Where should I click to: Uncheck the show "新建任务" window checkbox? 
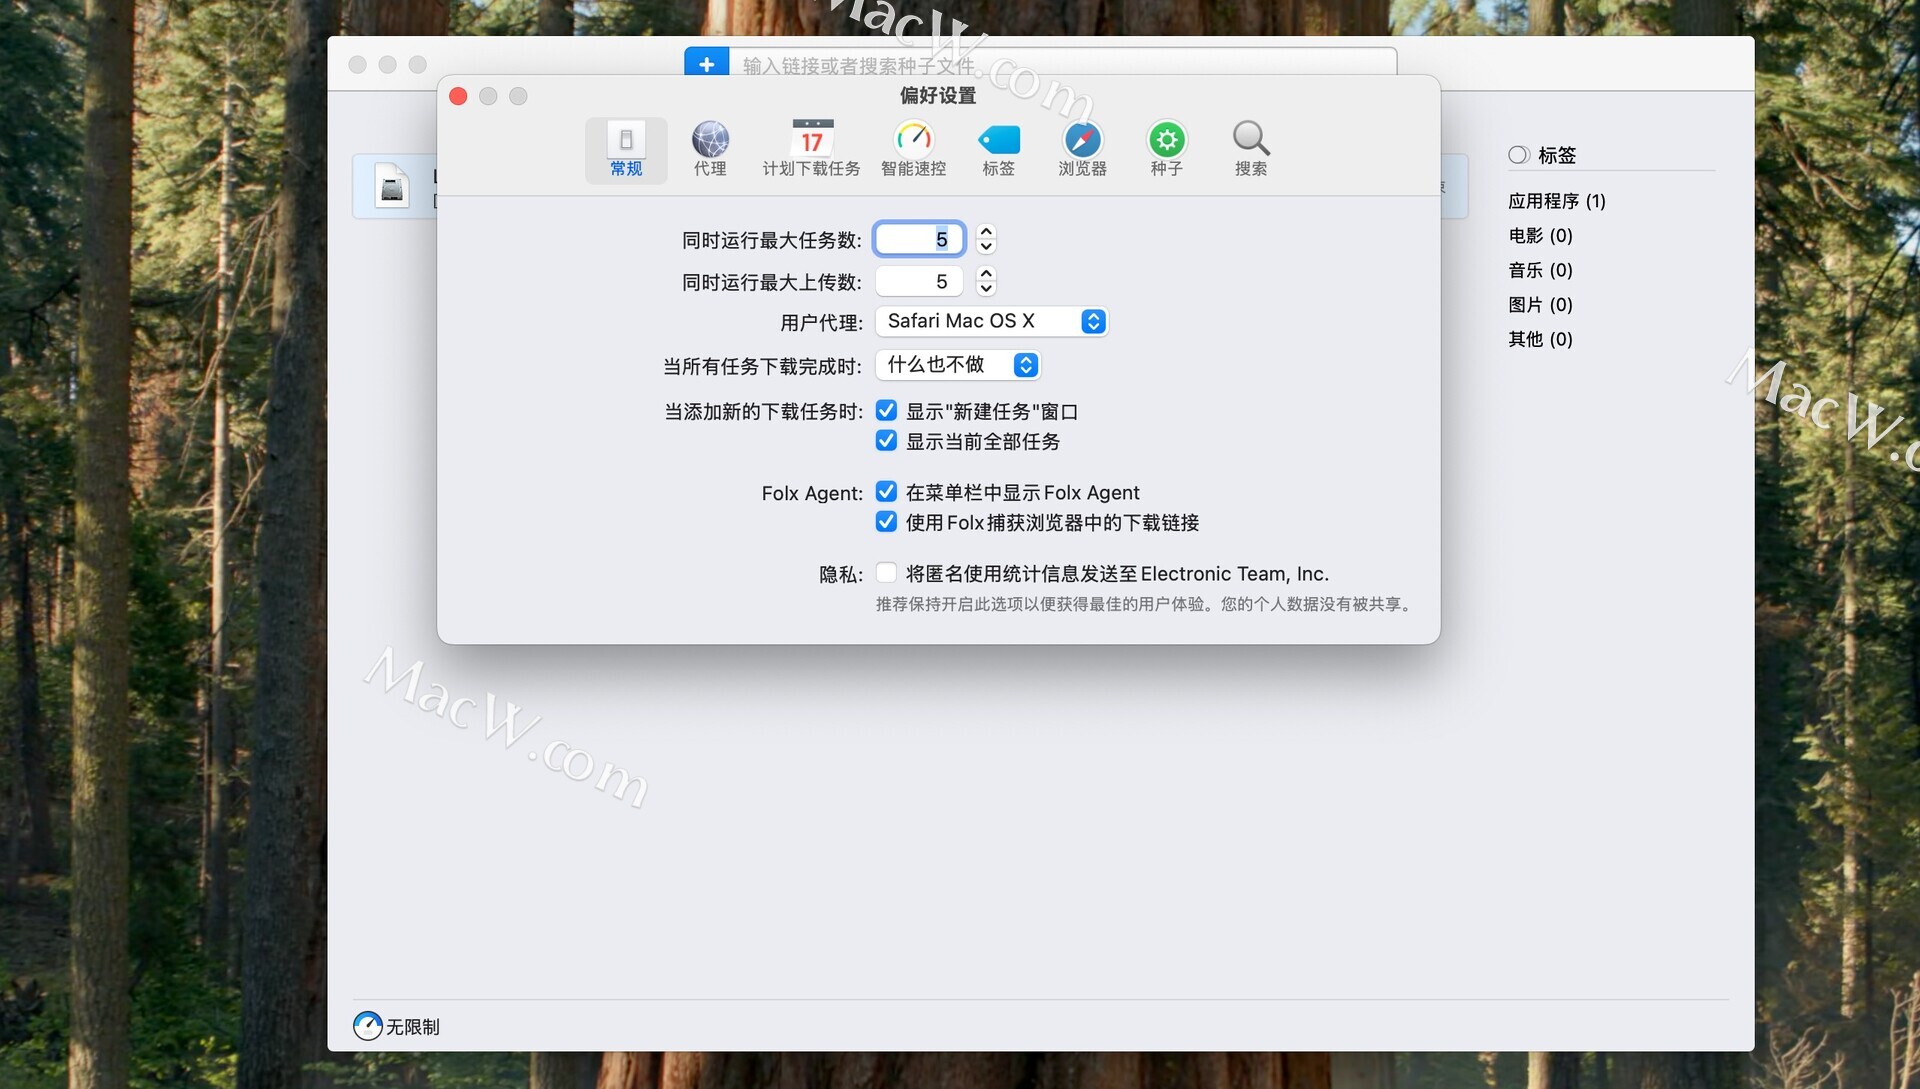click(x=886, y=411)
